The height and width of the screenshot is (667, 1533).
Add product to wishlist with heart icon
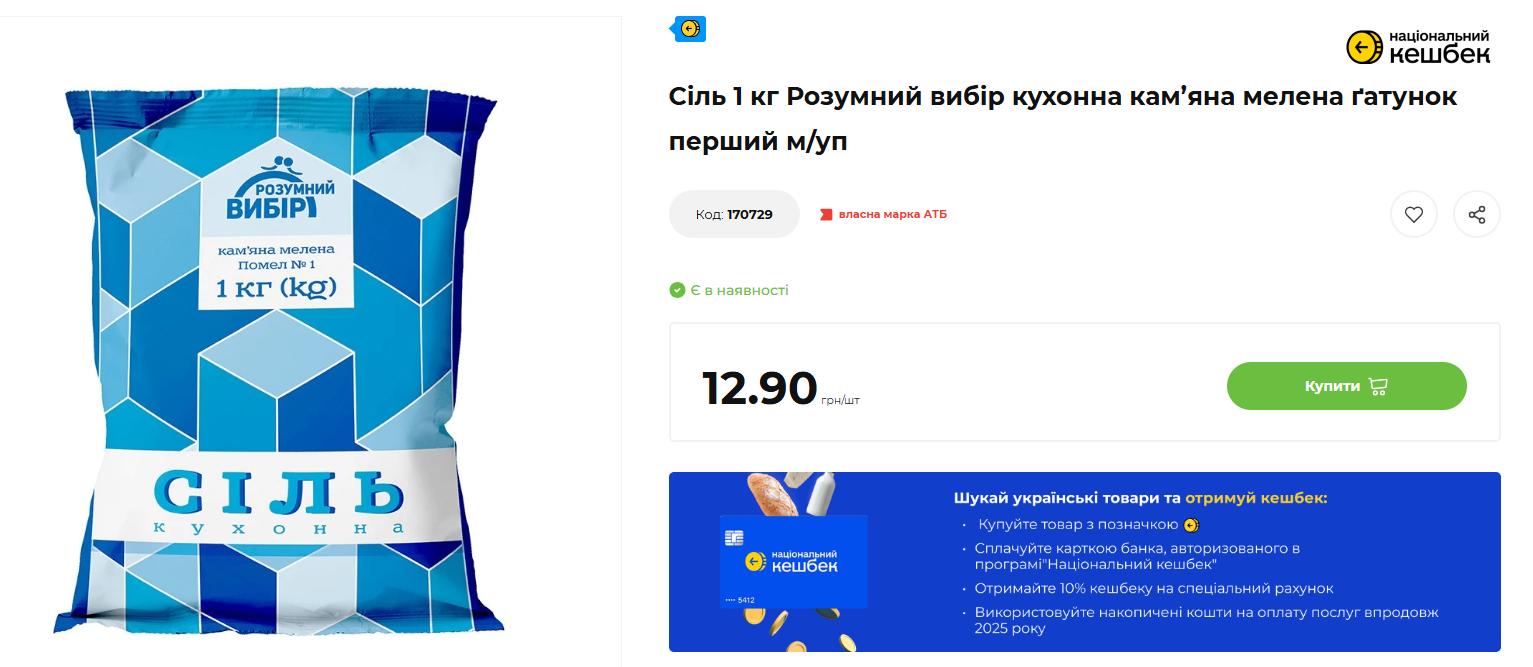(1413, 214)
